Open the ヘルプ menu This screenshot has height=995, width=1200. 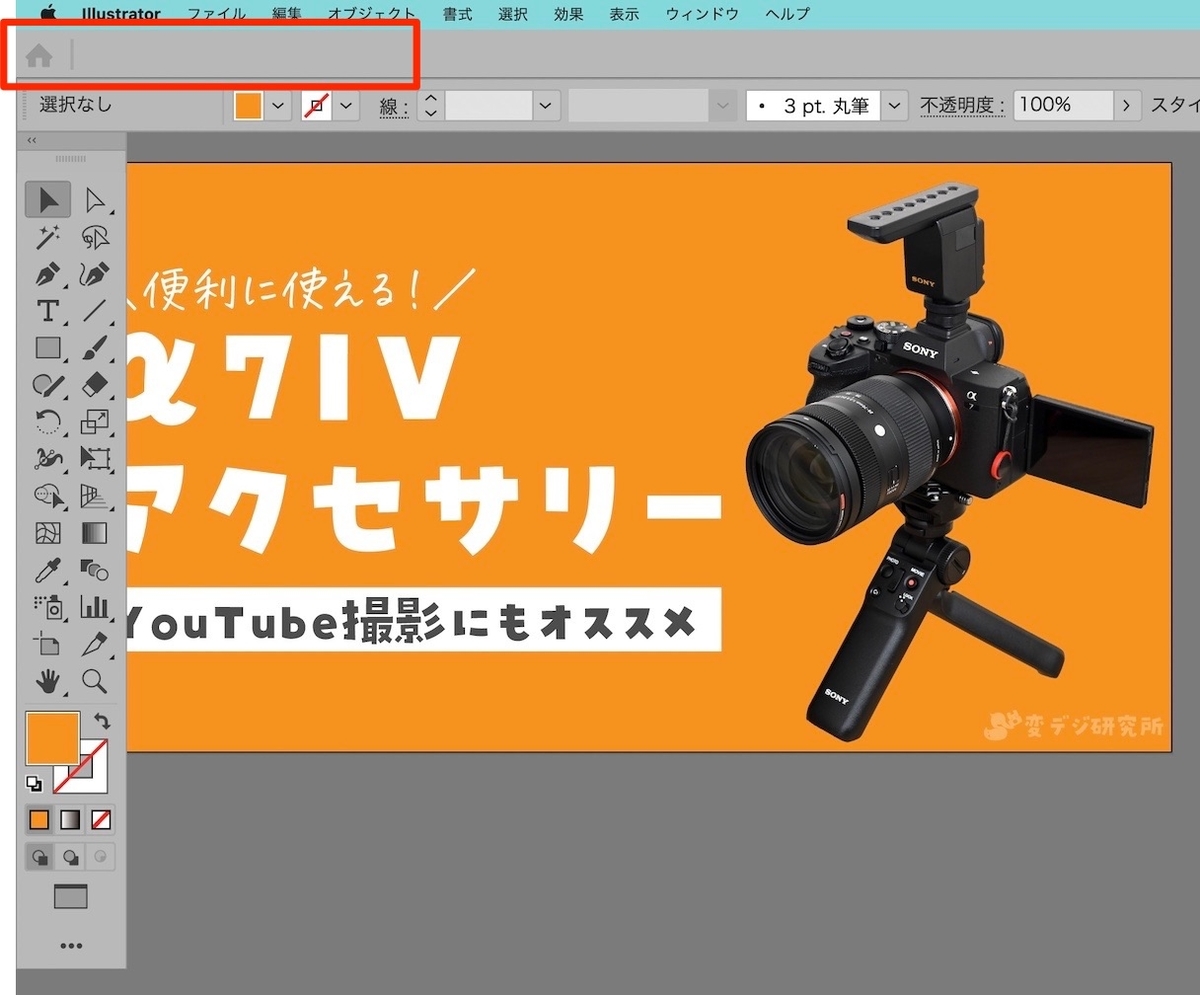tap(787, 14)
